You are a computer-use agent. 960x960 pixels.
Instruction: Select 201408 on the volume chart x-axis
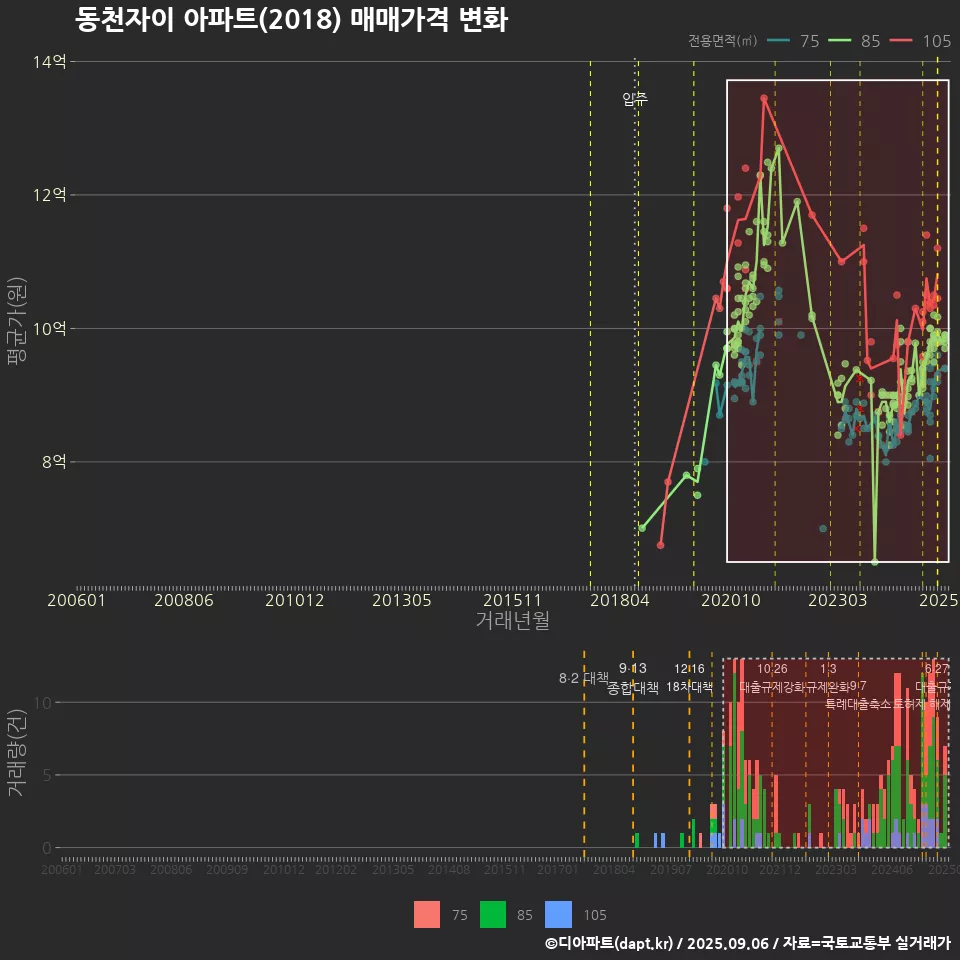pyautogui.click(x=448, y=869)
